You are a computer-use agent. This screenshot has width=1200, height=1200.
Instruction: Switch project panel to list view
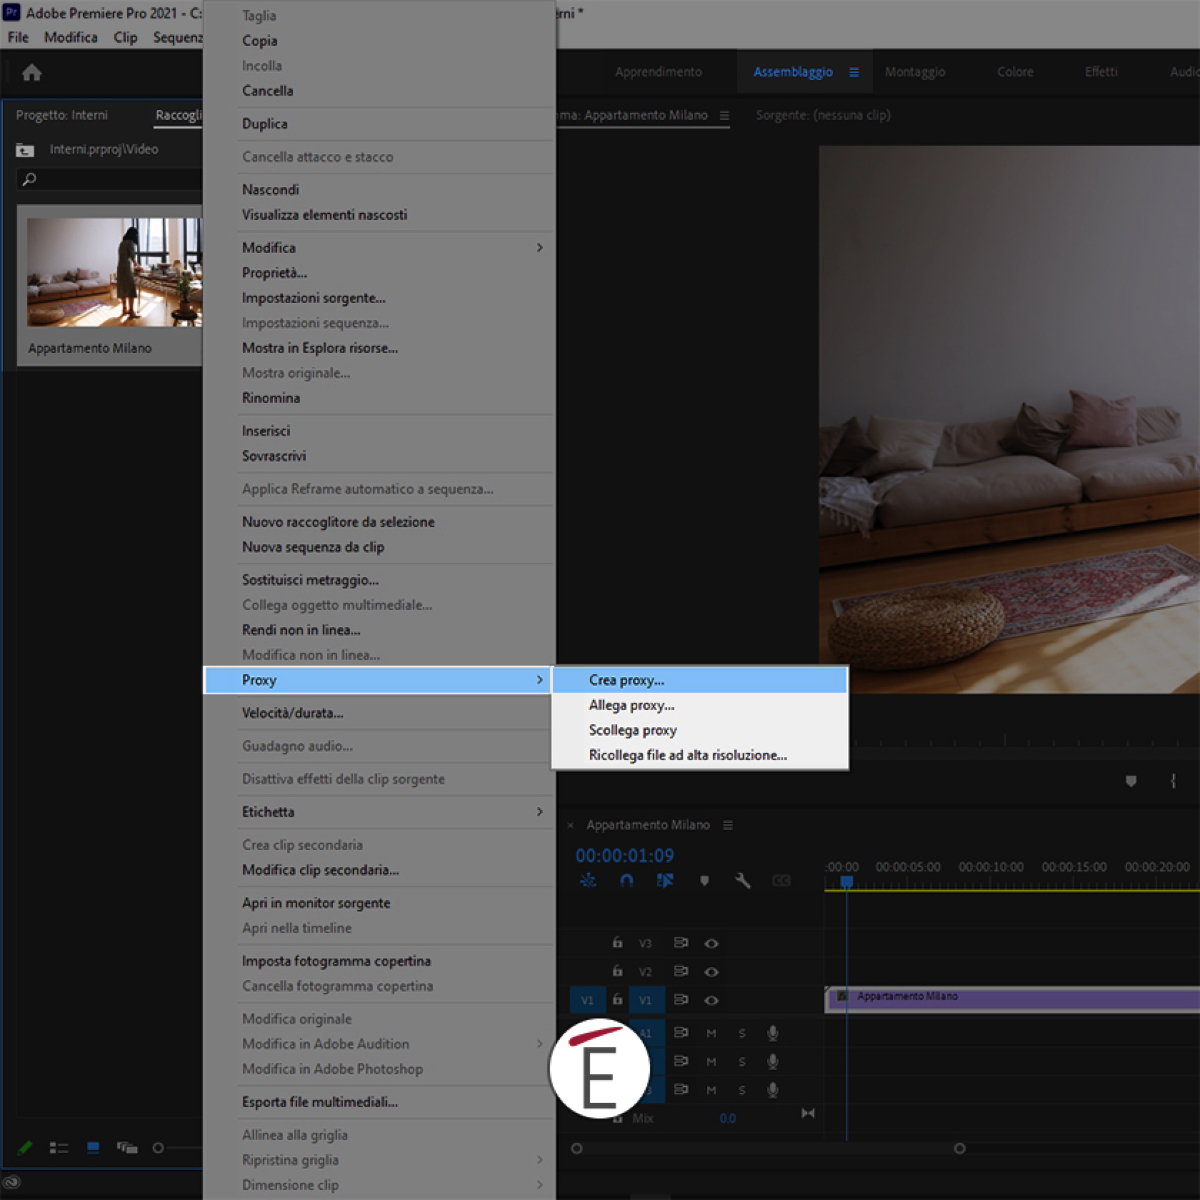tap(59, 1148)
